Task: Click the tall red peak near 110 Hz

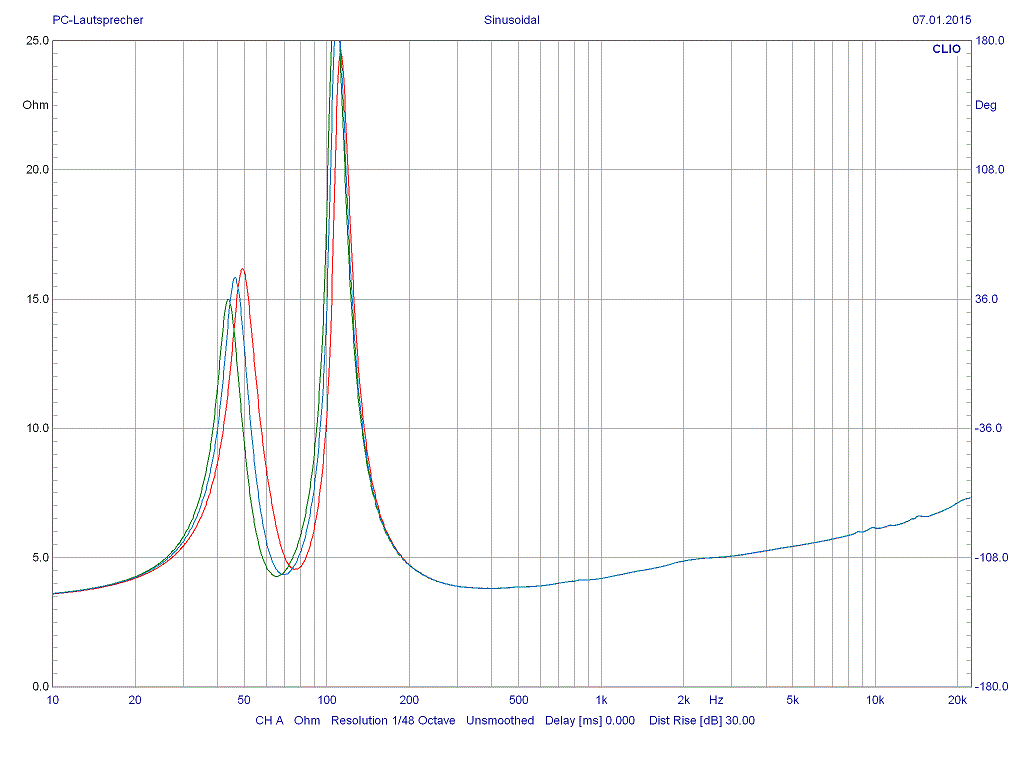Action: [x=341, y=56]
